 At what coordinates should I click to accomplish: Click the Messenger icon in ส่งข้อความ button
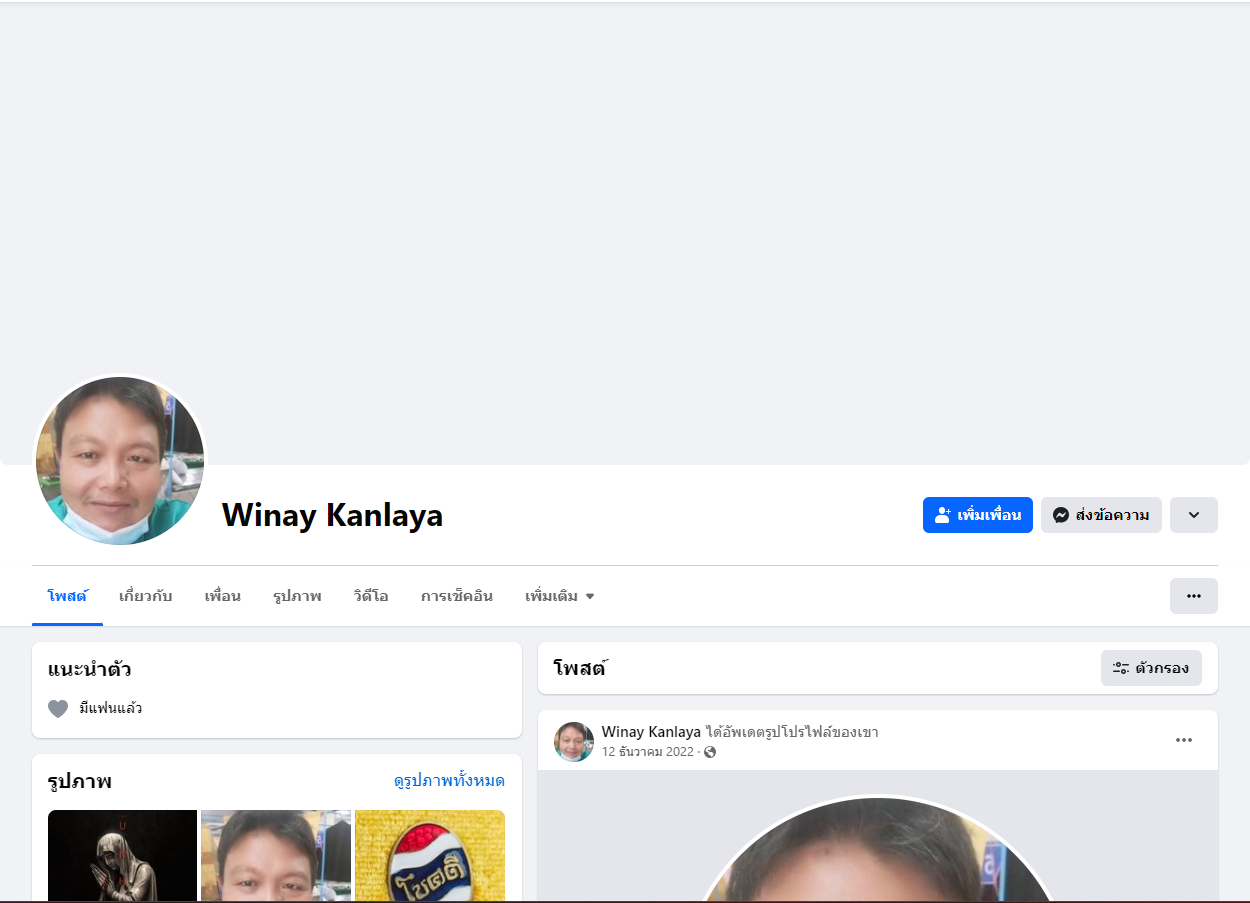[1061, 515]
